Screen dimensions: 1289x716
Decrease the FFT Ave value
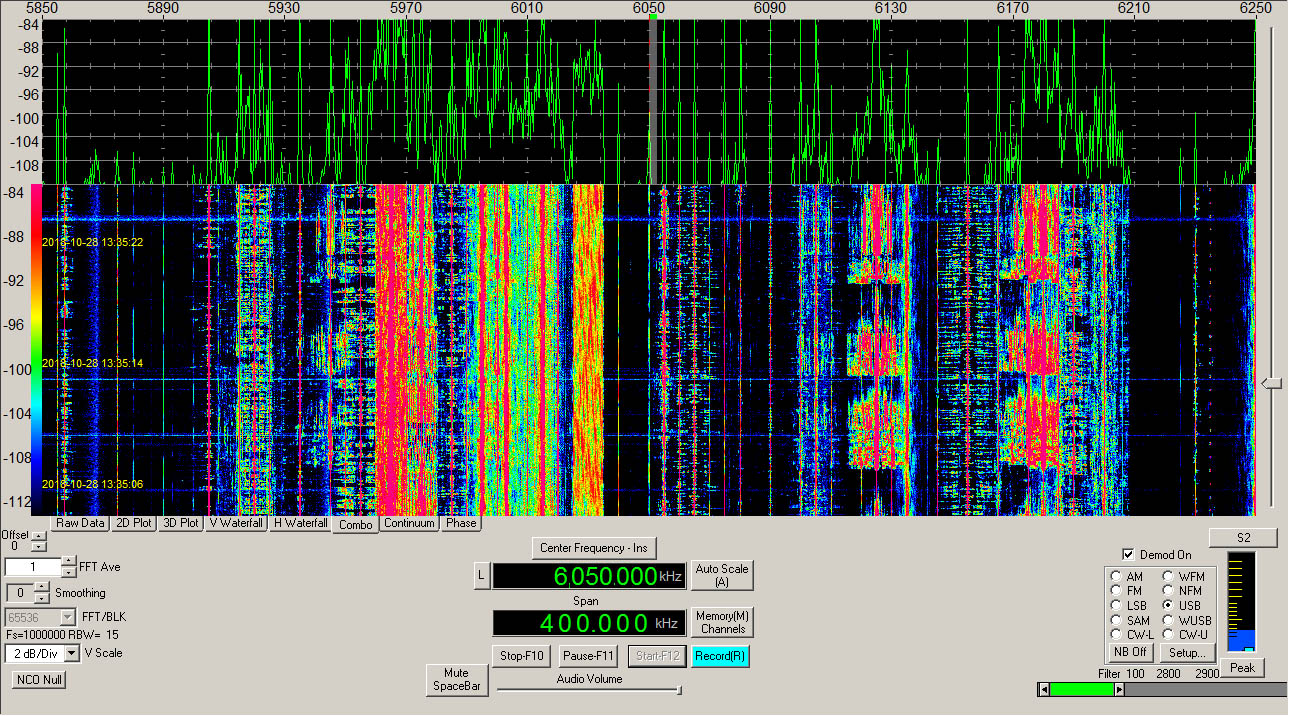(x=68, y=572)
